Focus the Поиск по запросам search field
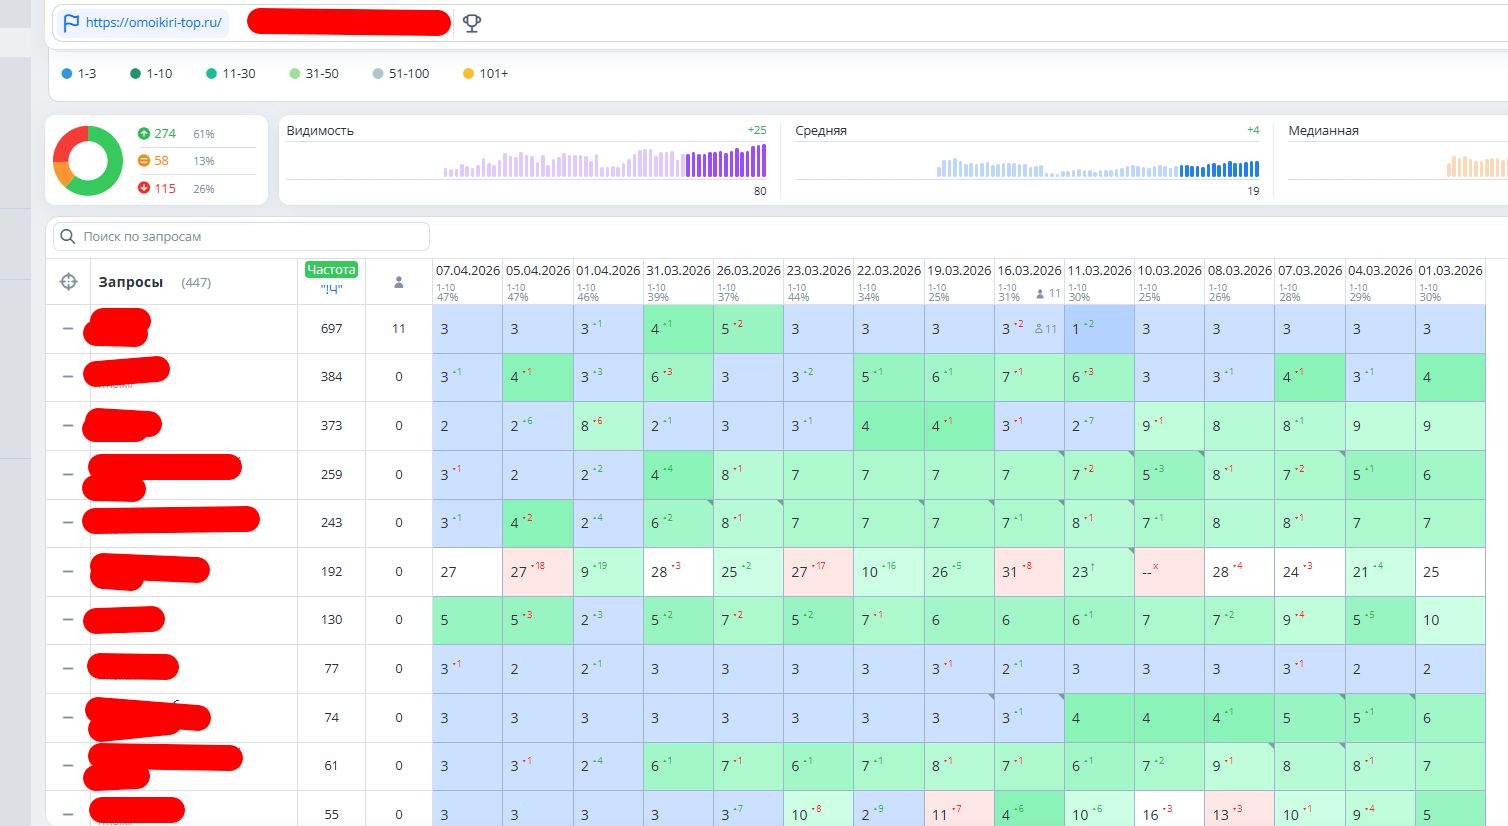1508x826 pixels. point(241,236)
